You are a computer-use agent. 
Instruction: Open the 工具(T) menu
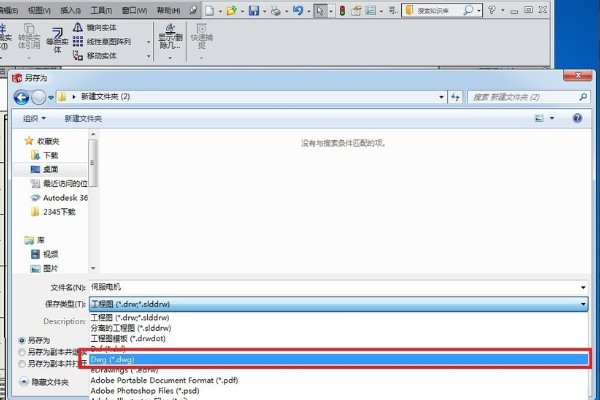(101, 10)
